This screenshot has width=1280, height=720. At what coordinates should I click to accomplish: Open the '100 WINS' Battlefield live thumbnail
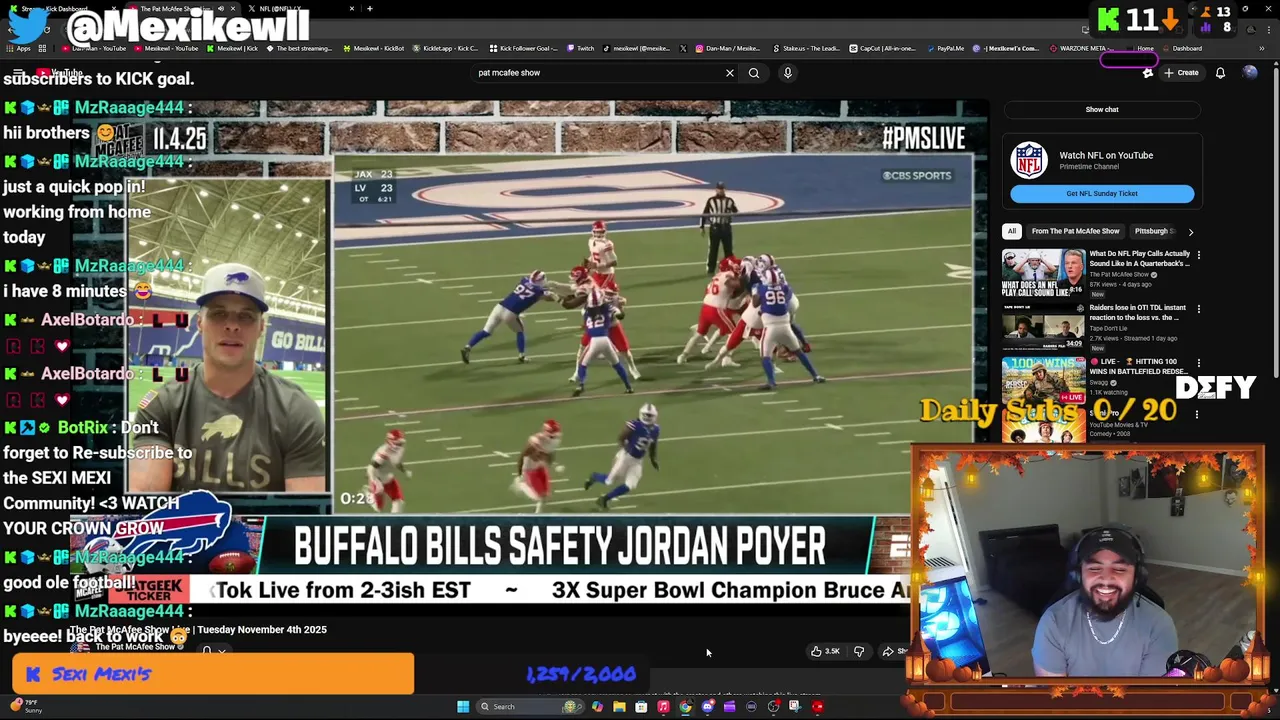pos(1043,380)
